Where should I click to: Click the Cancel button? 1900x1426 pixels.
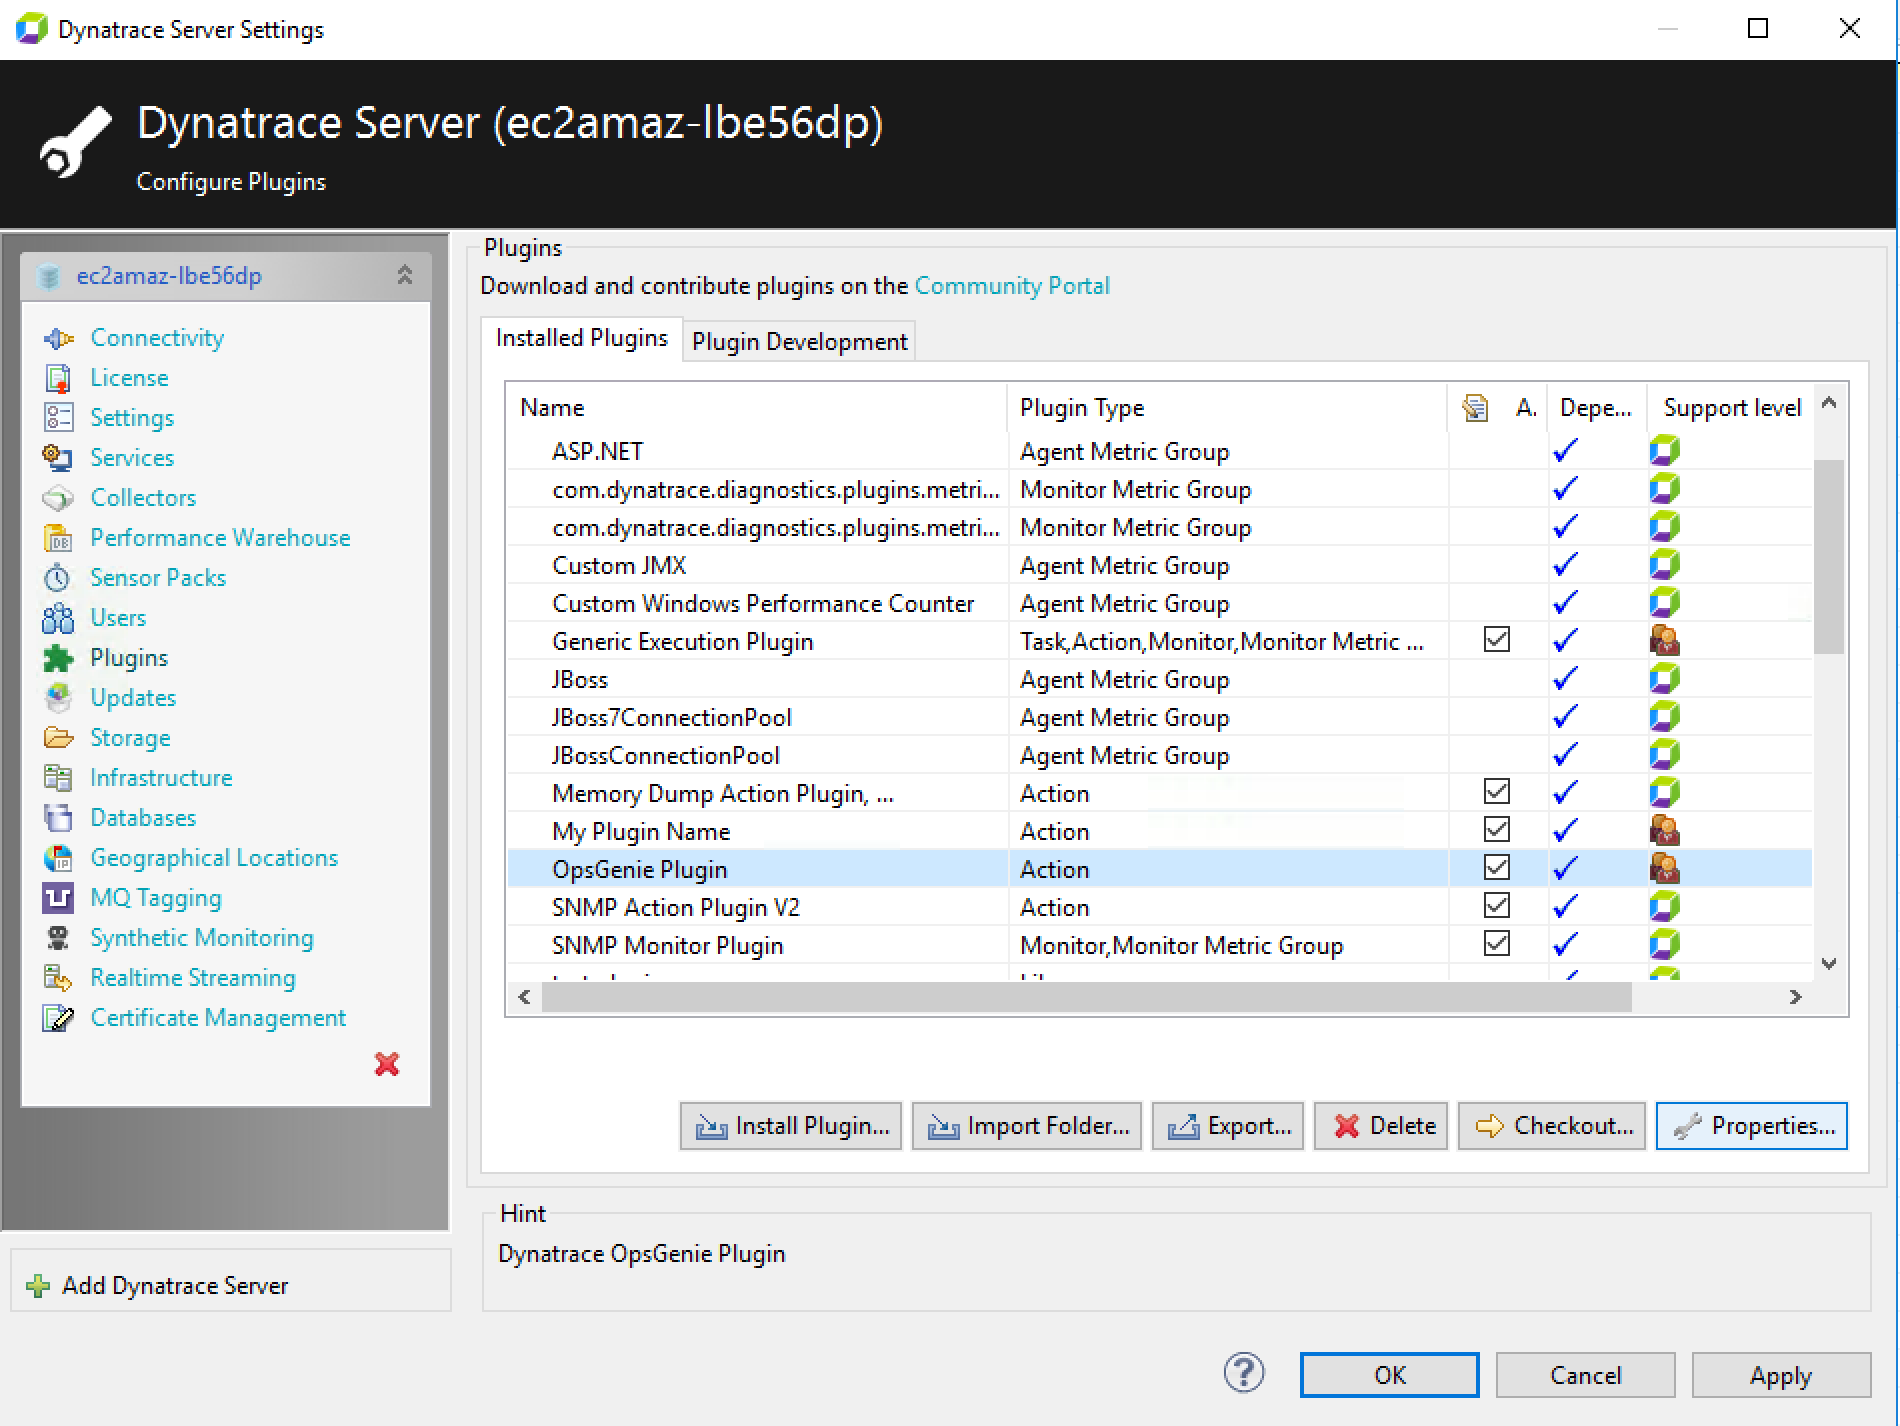pos(1586,1375)
